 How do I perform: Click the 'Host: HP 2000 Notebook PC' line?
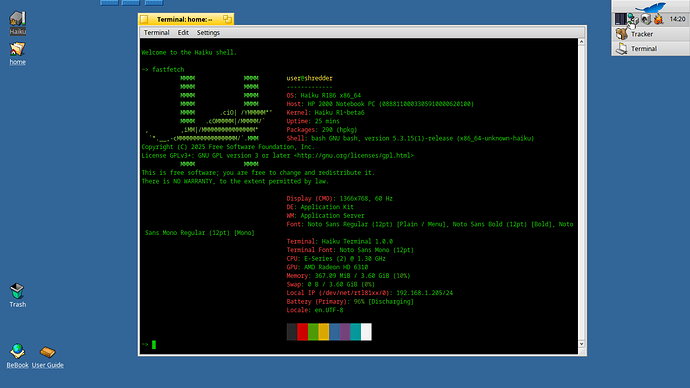click(x=380, y=104)
